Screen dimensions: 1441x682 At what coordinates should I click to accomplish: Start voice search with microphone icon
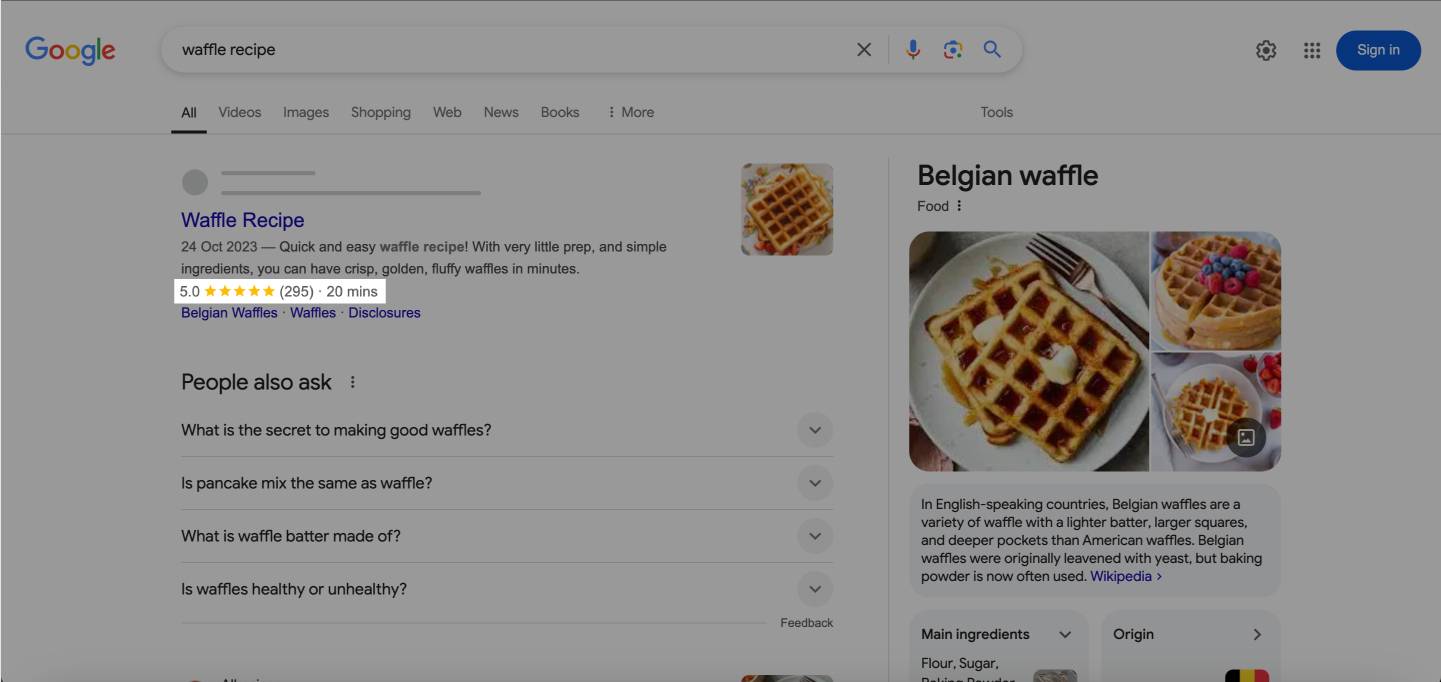click(x=912, y=50)
